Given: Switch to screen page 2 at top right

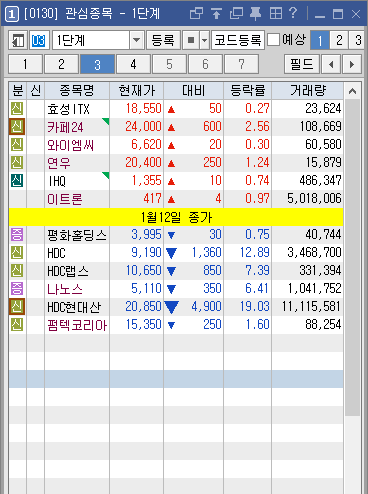Looking at the screenshot, I should 339,40.
